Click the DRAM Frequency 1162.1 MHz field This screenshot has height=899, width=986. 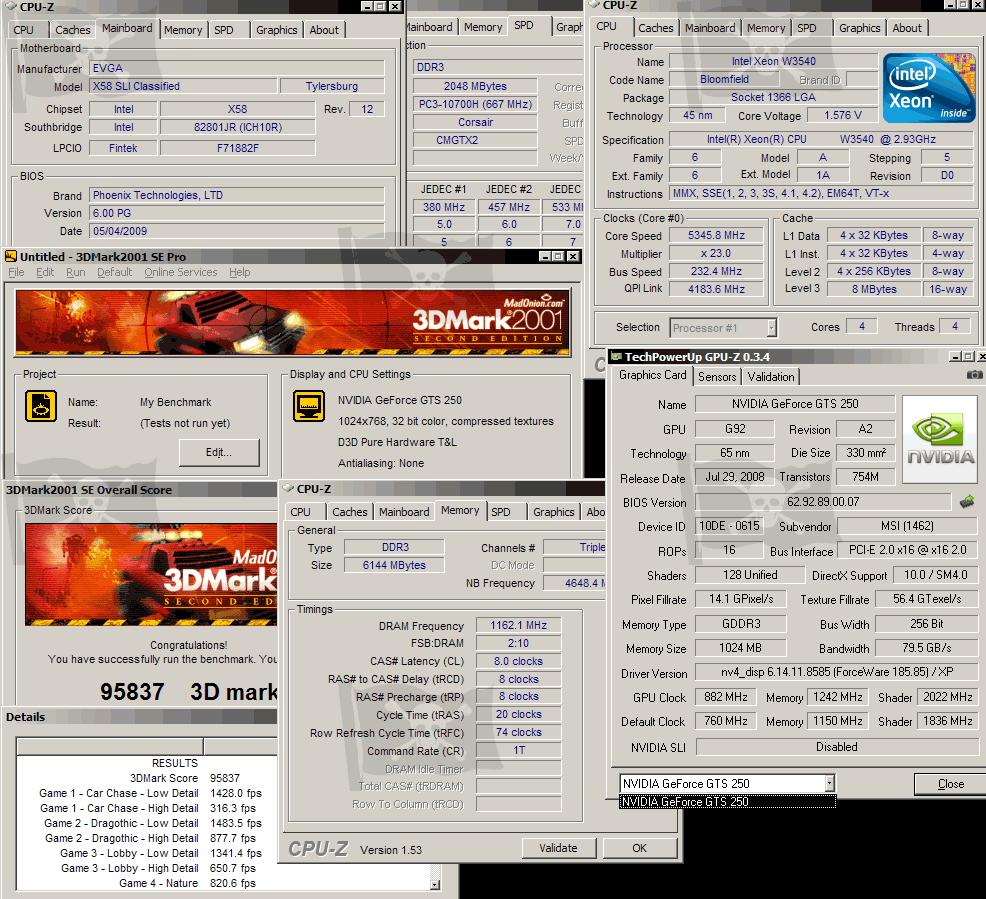[x=518, y=626]
